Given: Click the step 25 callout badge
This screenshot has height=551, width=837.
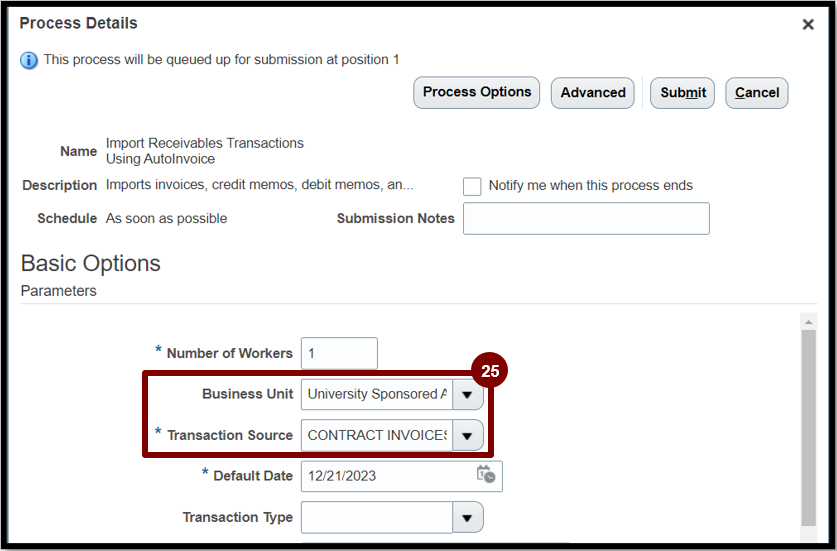Looking at the screenshot, I should click(x=489, y=371).
